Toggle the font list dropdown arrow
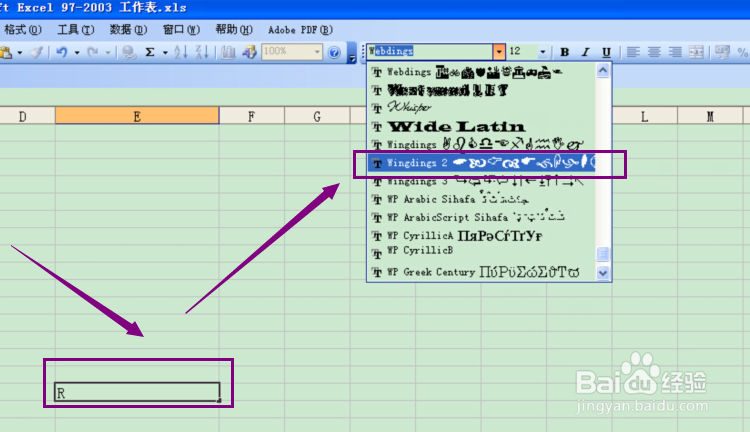Screen dimensions: 750x432 (x=499, y=52)
